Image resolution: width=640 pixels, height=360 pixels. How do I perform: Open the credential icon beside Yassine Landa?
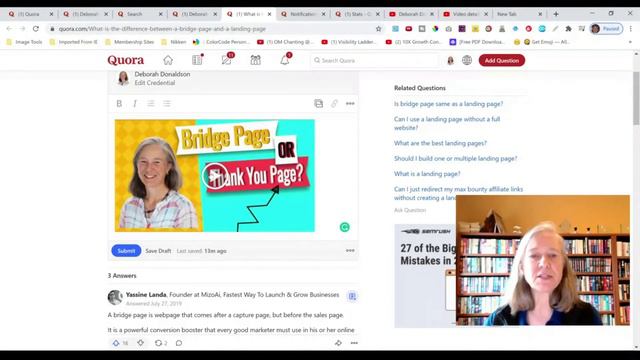[x=352, y=296]
